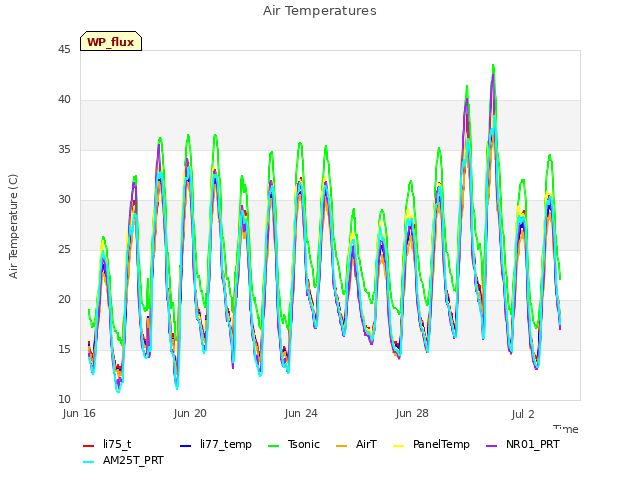Image resolution: width=640 pixels, height=480 pixels.
Task: Toggle the NR01_PRT legend entry
Action: [522, 444]
